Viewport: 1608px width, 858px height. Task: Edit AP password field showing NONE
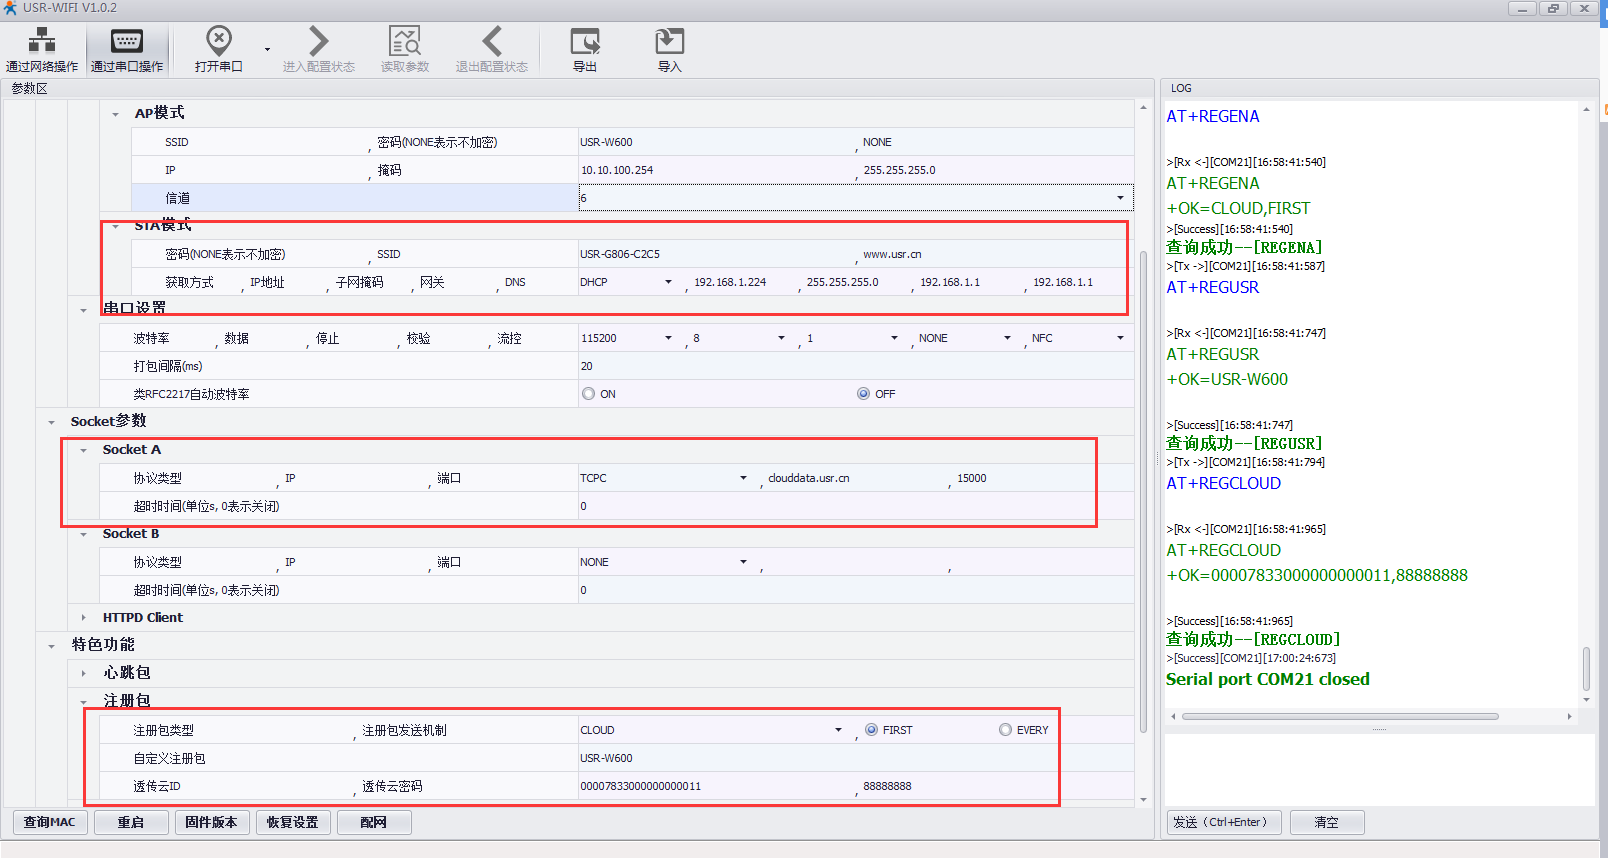(x=997, y=142)
